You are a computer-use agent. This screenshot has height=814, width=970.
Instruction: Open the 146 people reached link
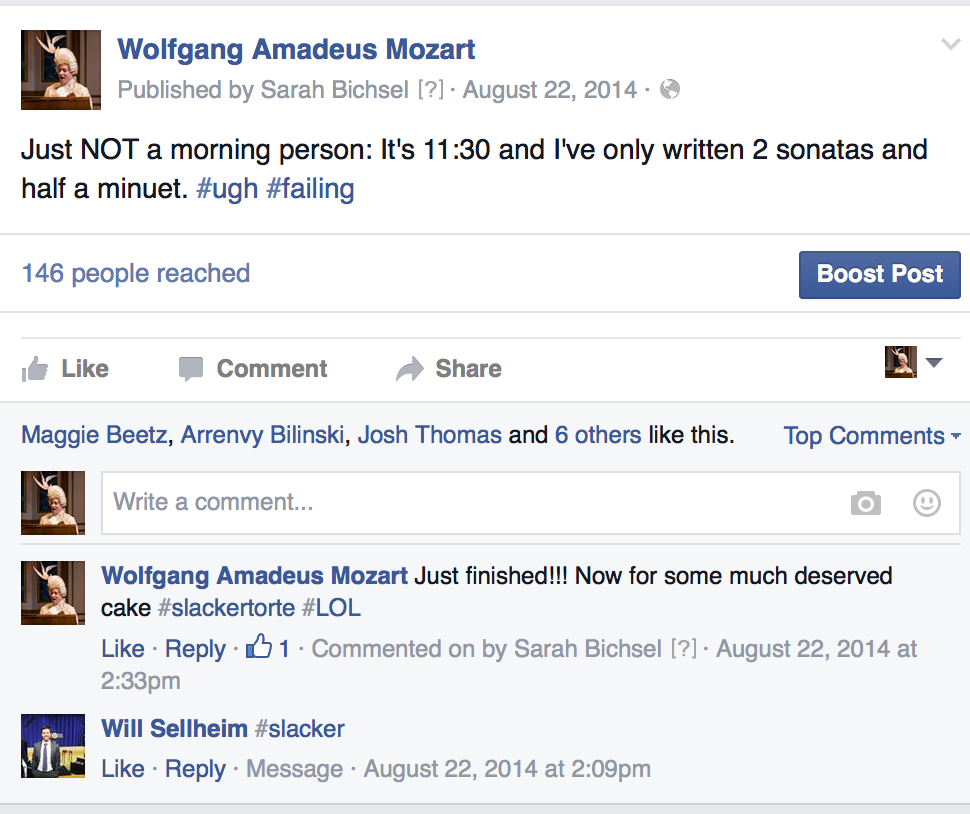click(136, 273)
